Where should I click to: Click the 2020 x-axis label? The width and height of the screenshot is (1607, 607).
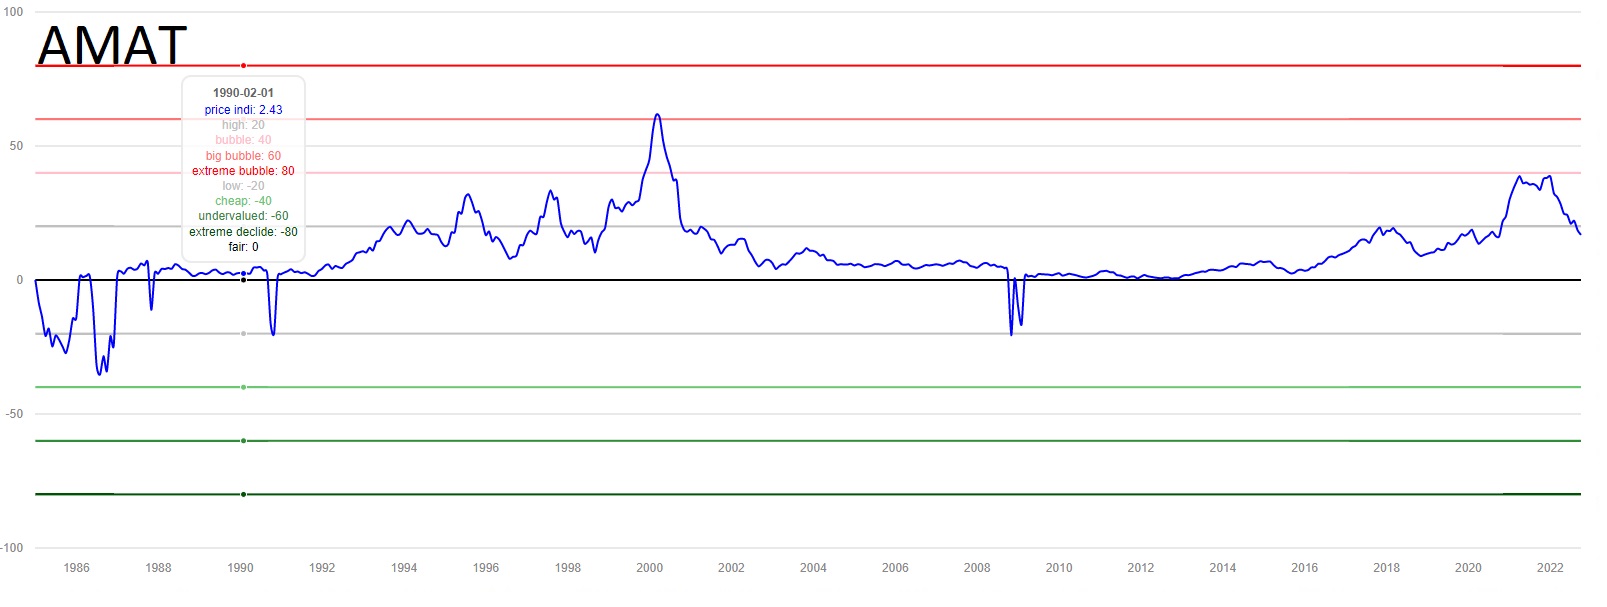(x=1468, y=568)
